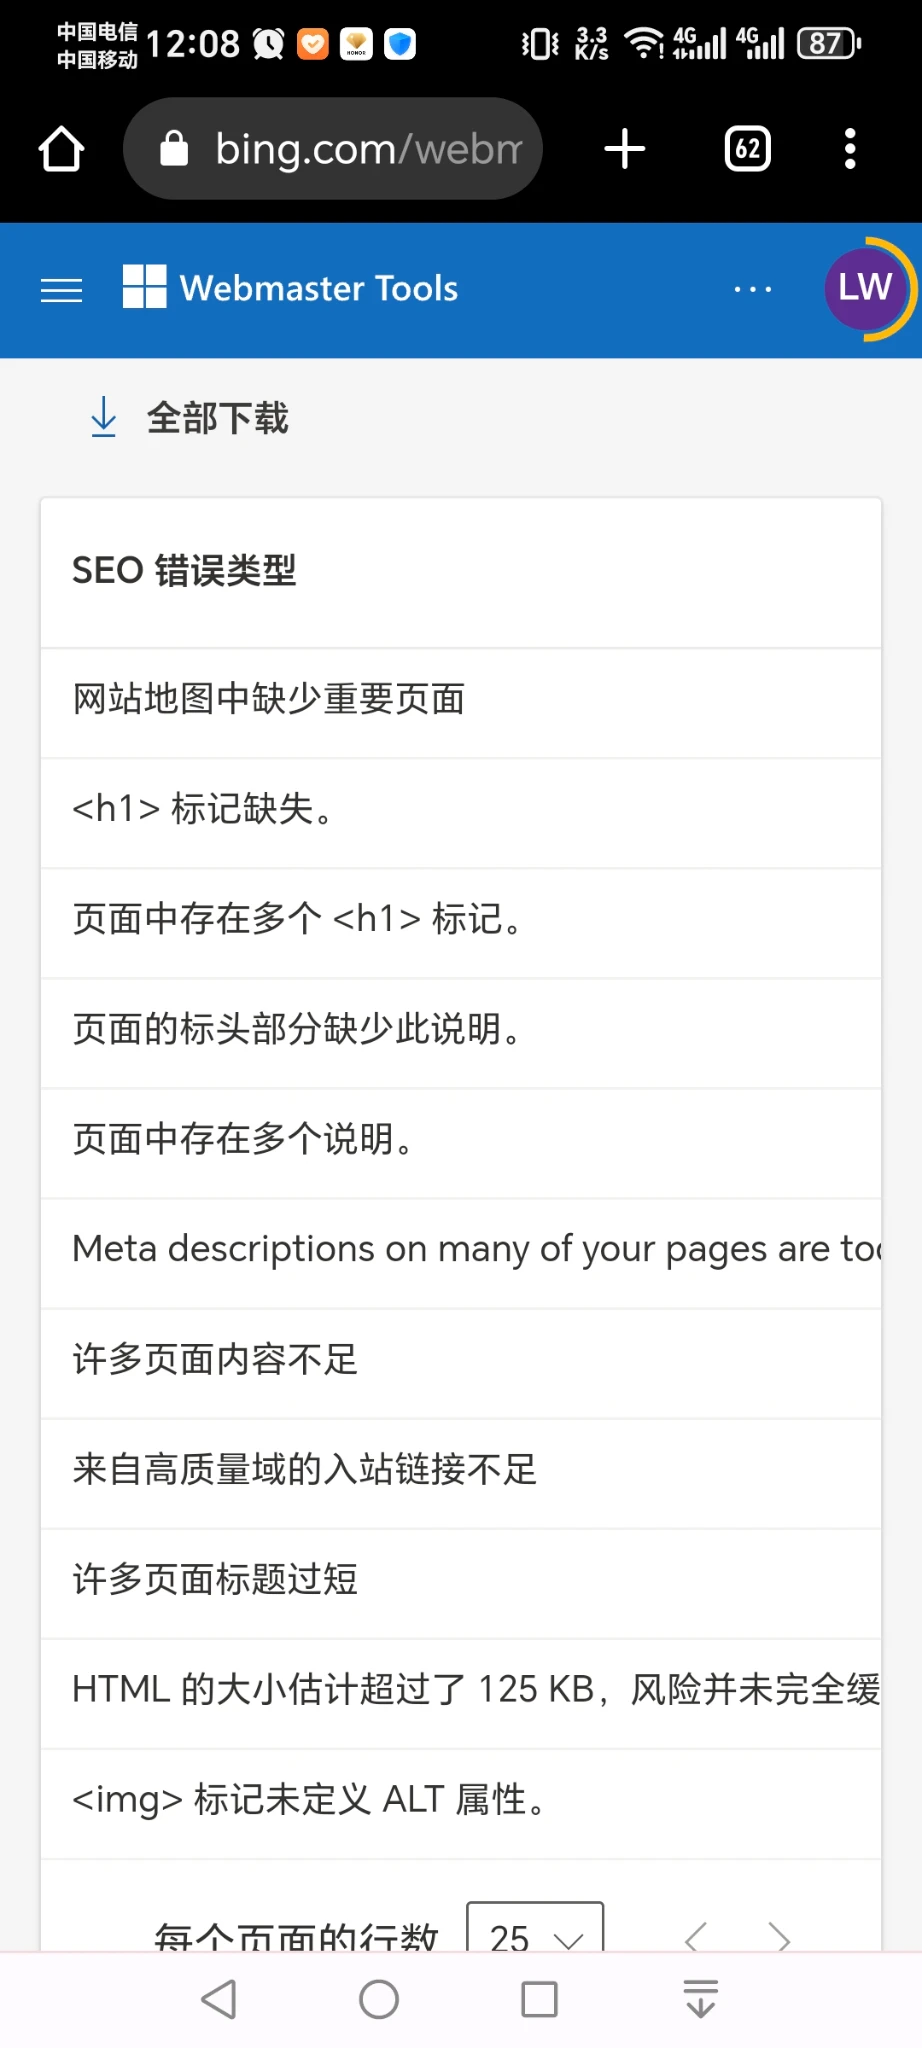The image size is (922, 2048).
Task: Expand the rows-per-page dropdown showing 25
Action: pos(535,1932)
